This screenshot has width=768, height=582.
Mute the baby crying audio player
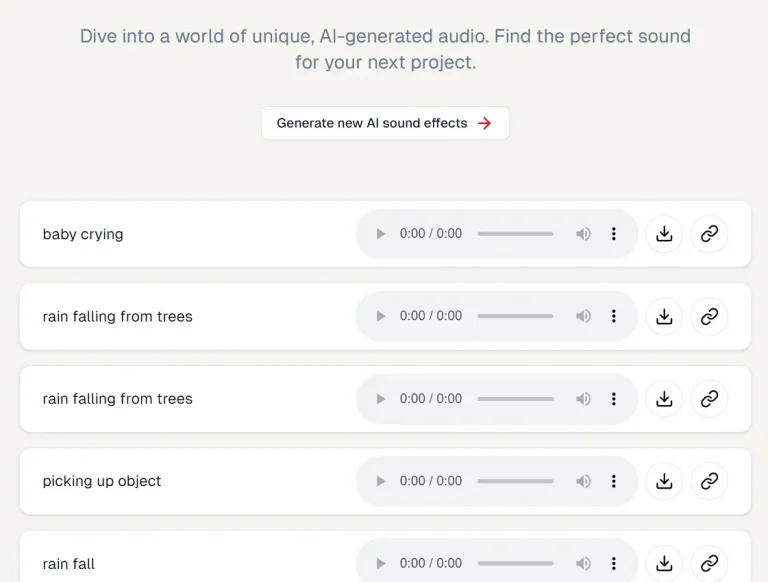click(583, 234)
